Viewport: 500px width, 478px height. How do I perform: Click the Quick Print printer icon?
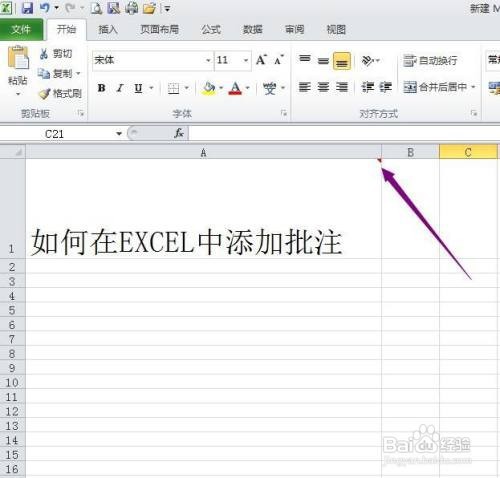(131, 8)
